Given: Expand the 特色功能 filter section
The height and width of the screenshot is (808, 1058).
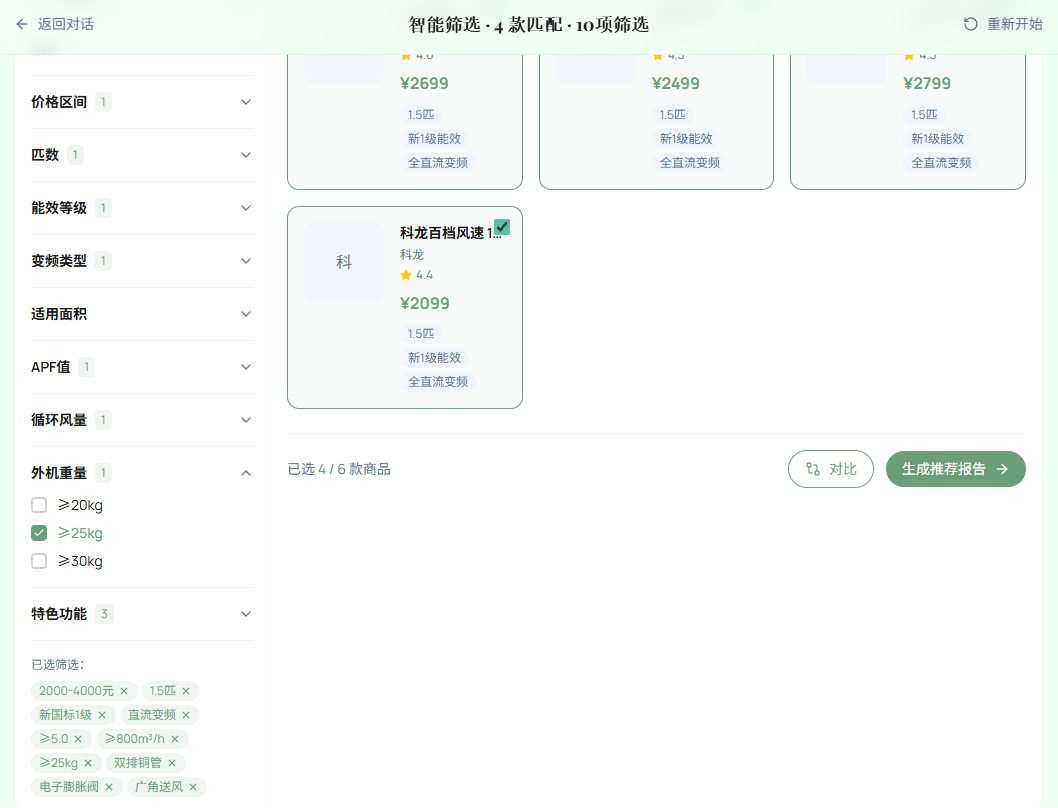Looking at the screenshot, I should [142, 614].
